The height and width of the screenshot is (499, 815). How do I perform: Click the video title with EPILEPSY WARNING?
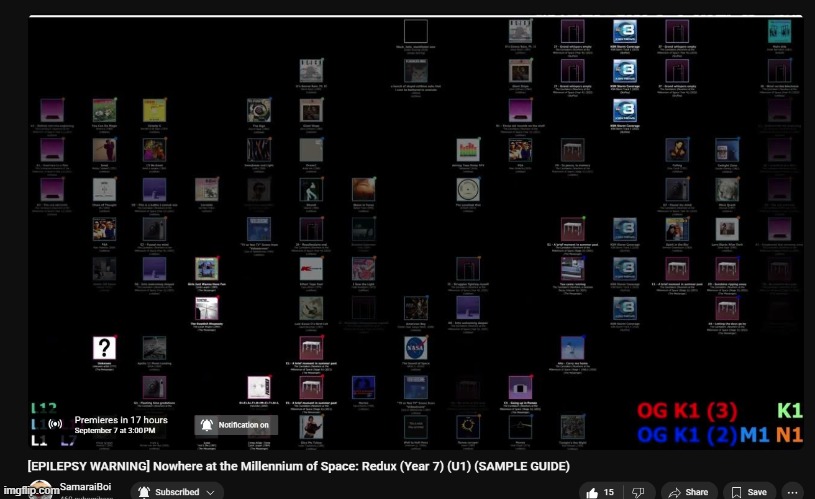(x=298, y=466)
